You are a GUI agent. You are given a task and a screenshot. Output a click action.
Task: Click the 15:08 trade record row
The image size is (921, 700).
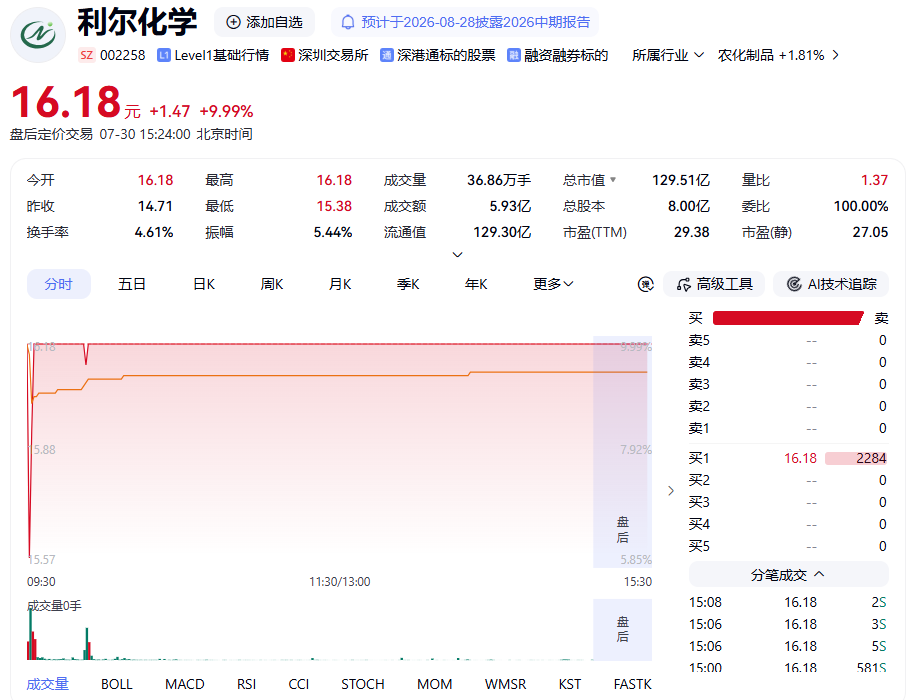pyautogui.click(x=788, y=603)
